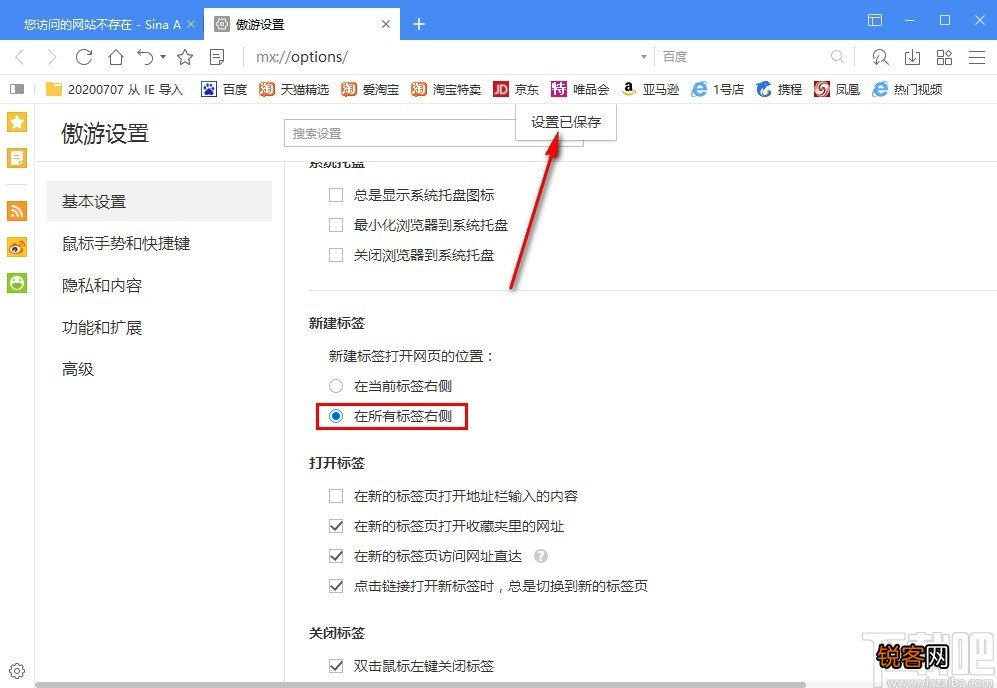The height and width of the screenshot is (688, 997).
Task: Open the 淘宝特卖 bookmark
Action: pyautogui.click(x=446, y=89)
